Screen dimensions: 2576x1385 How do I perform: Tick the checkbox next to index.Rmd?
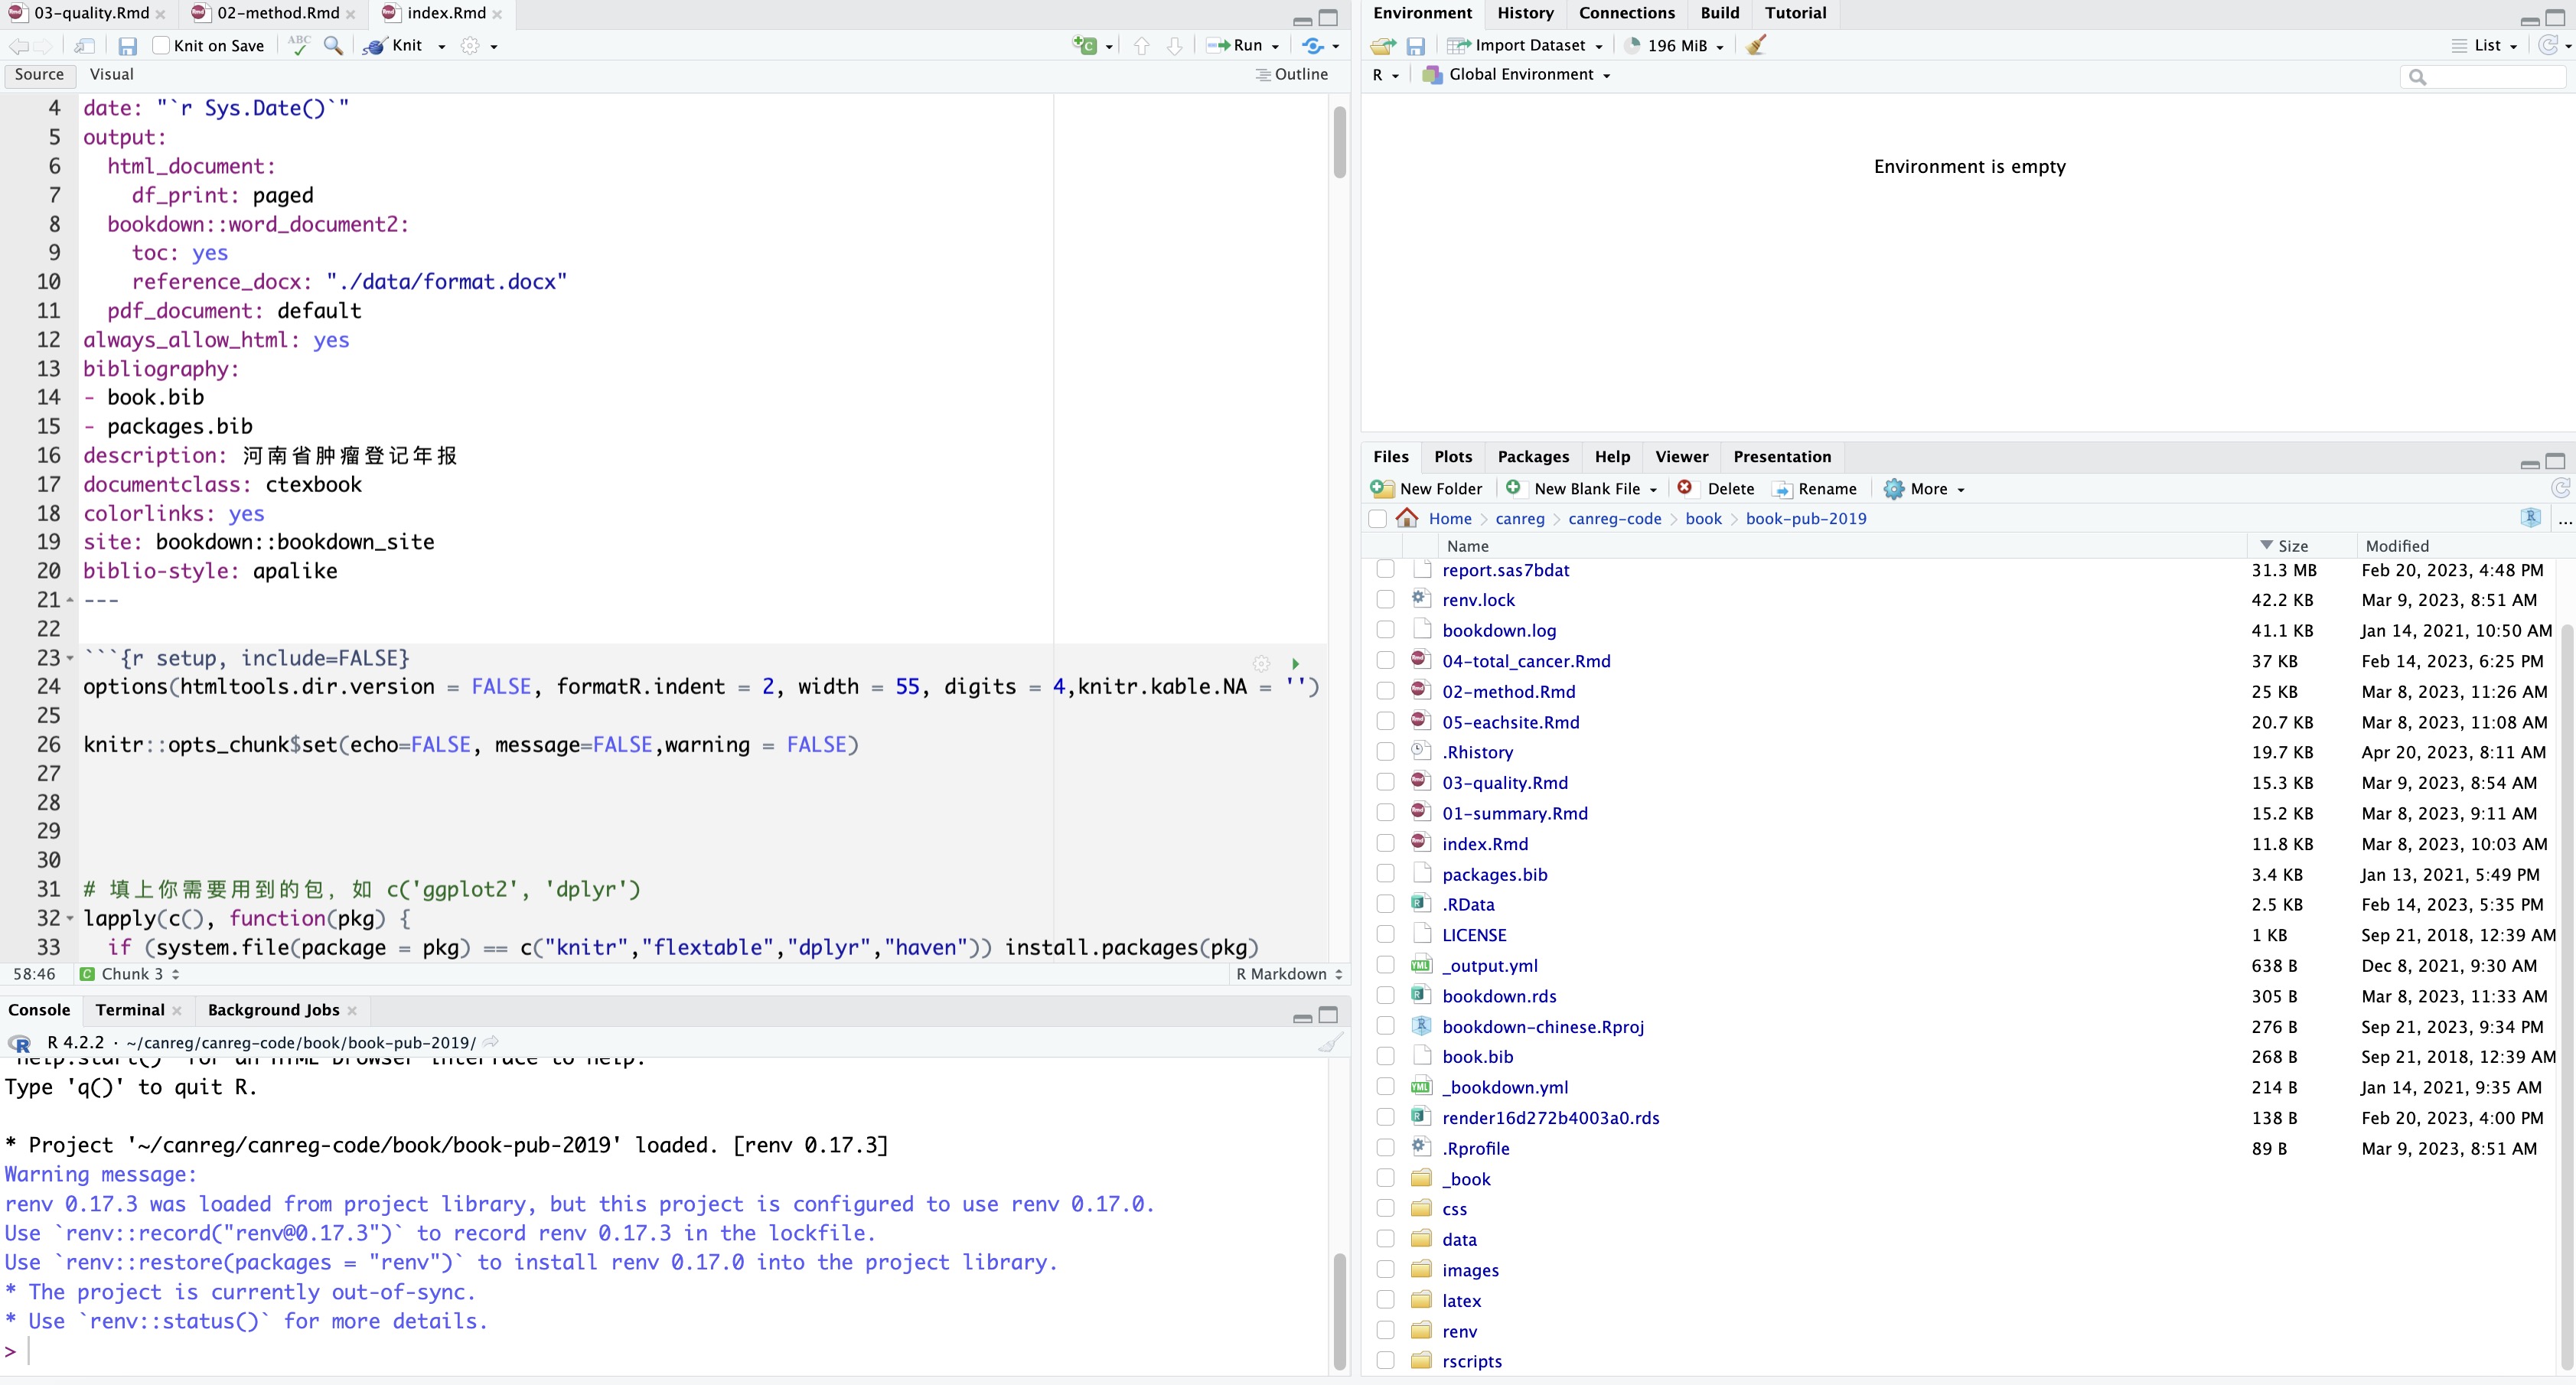(x=1385, y=843)
